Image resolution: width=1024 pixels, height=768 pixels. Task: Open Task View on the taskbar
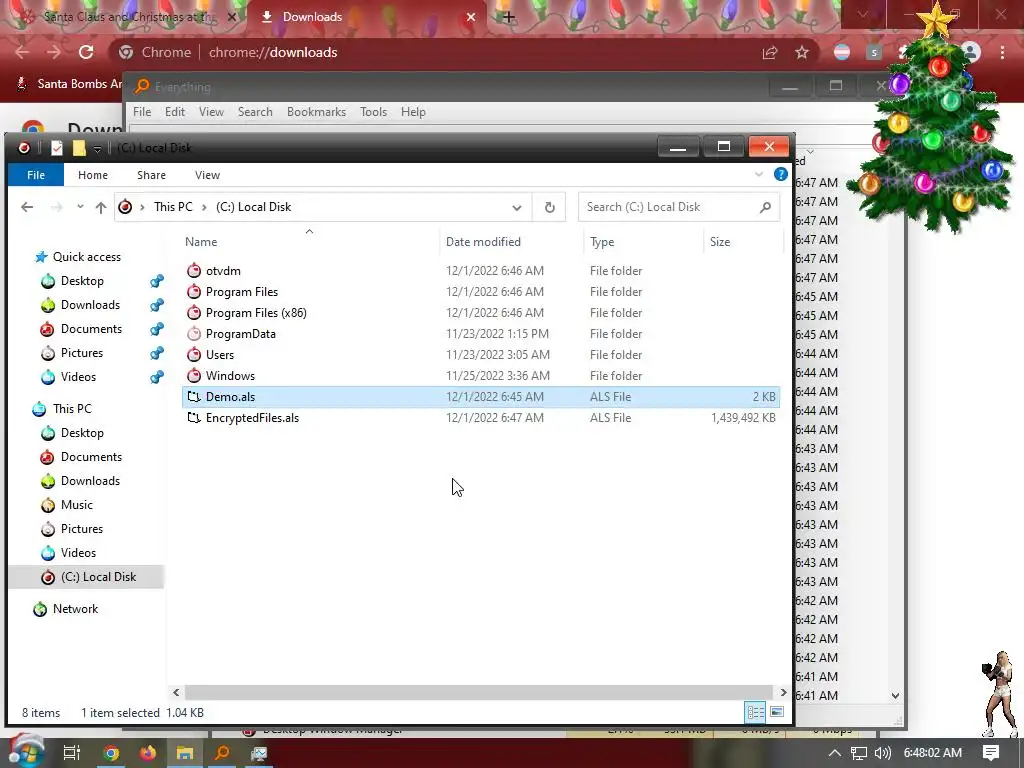coord(72,753)
